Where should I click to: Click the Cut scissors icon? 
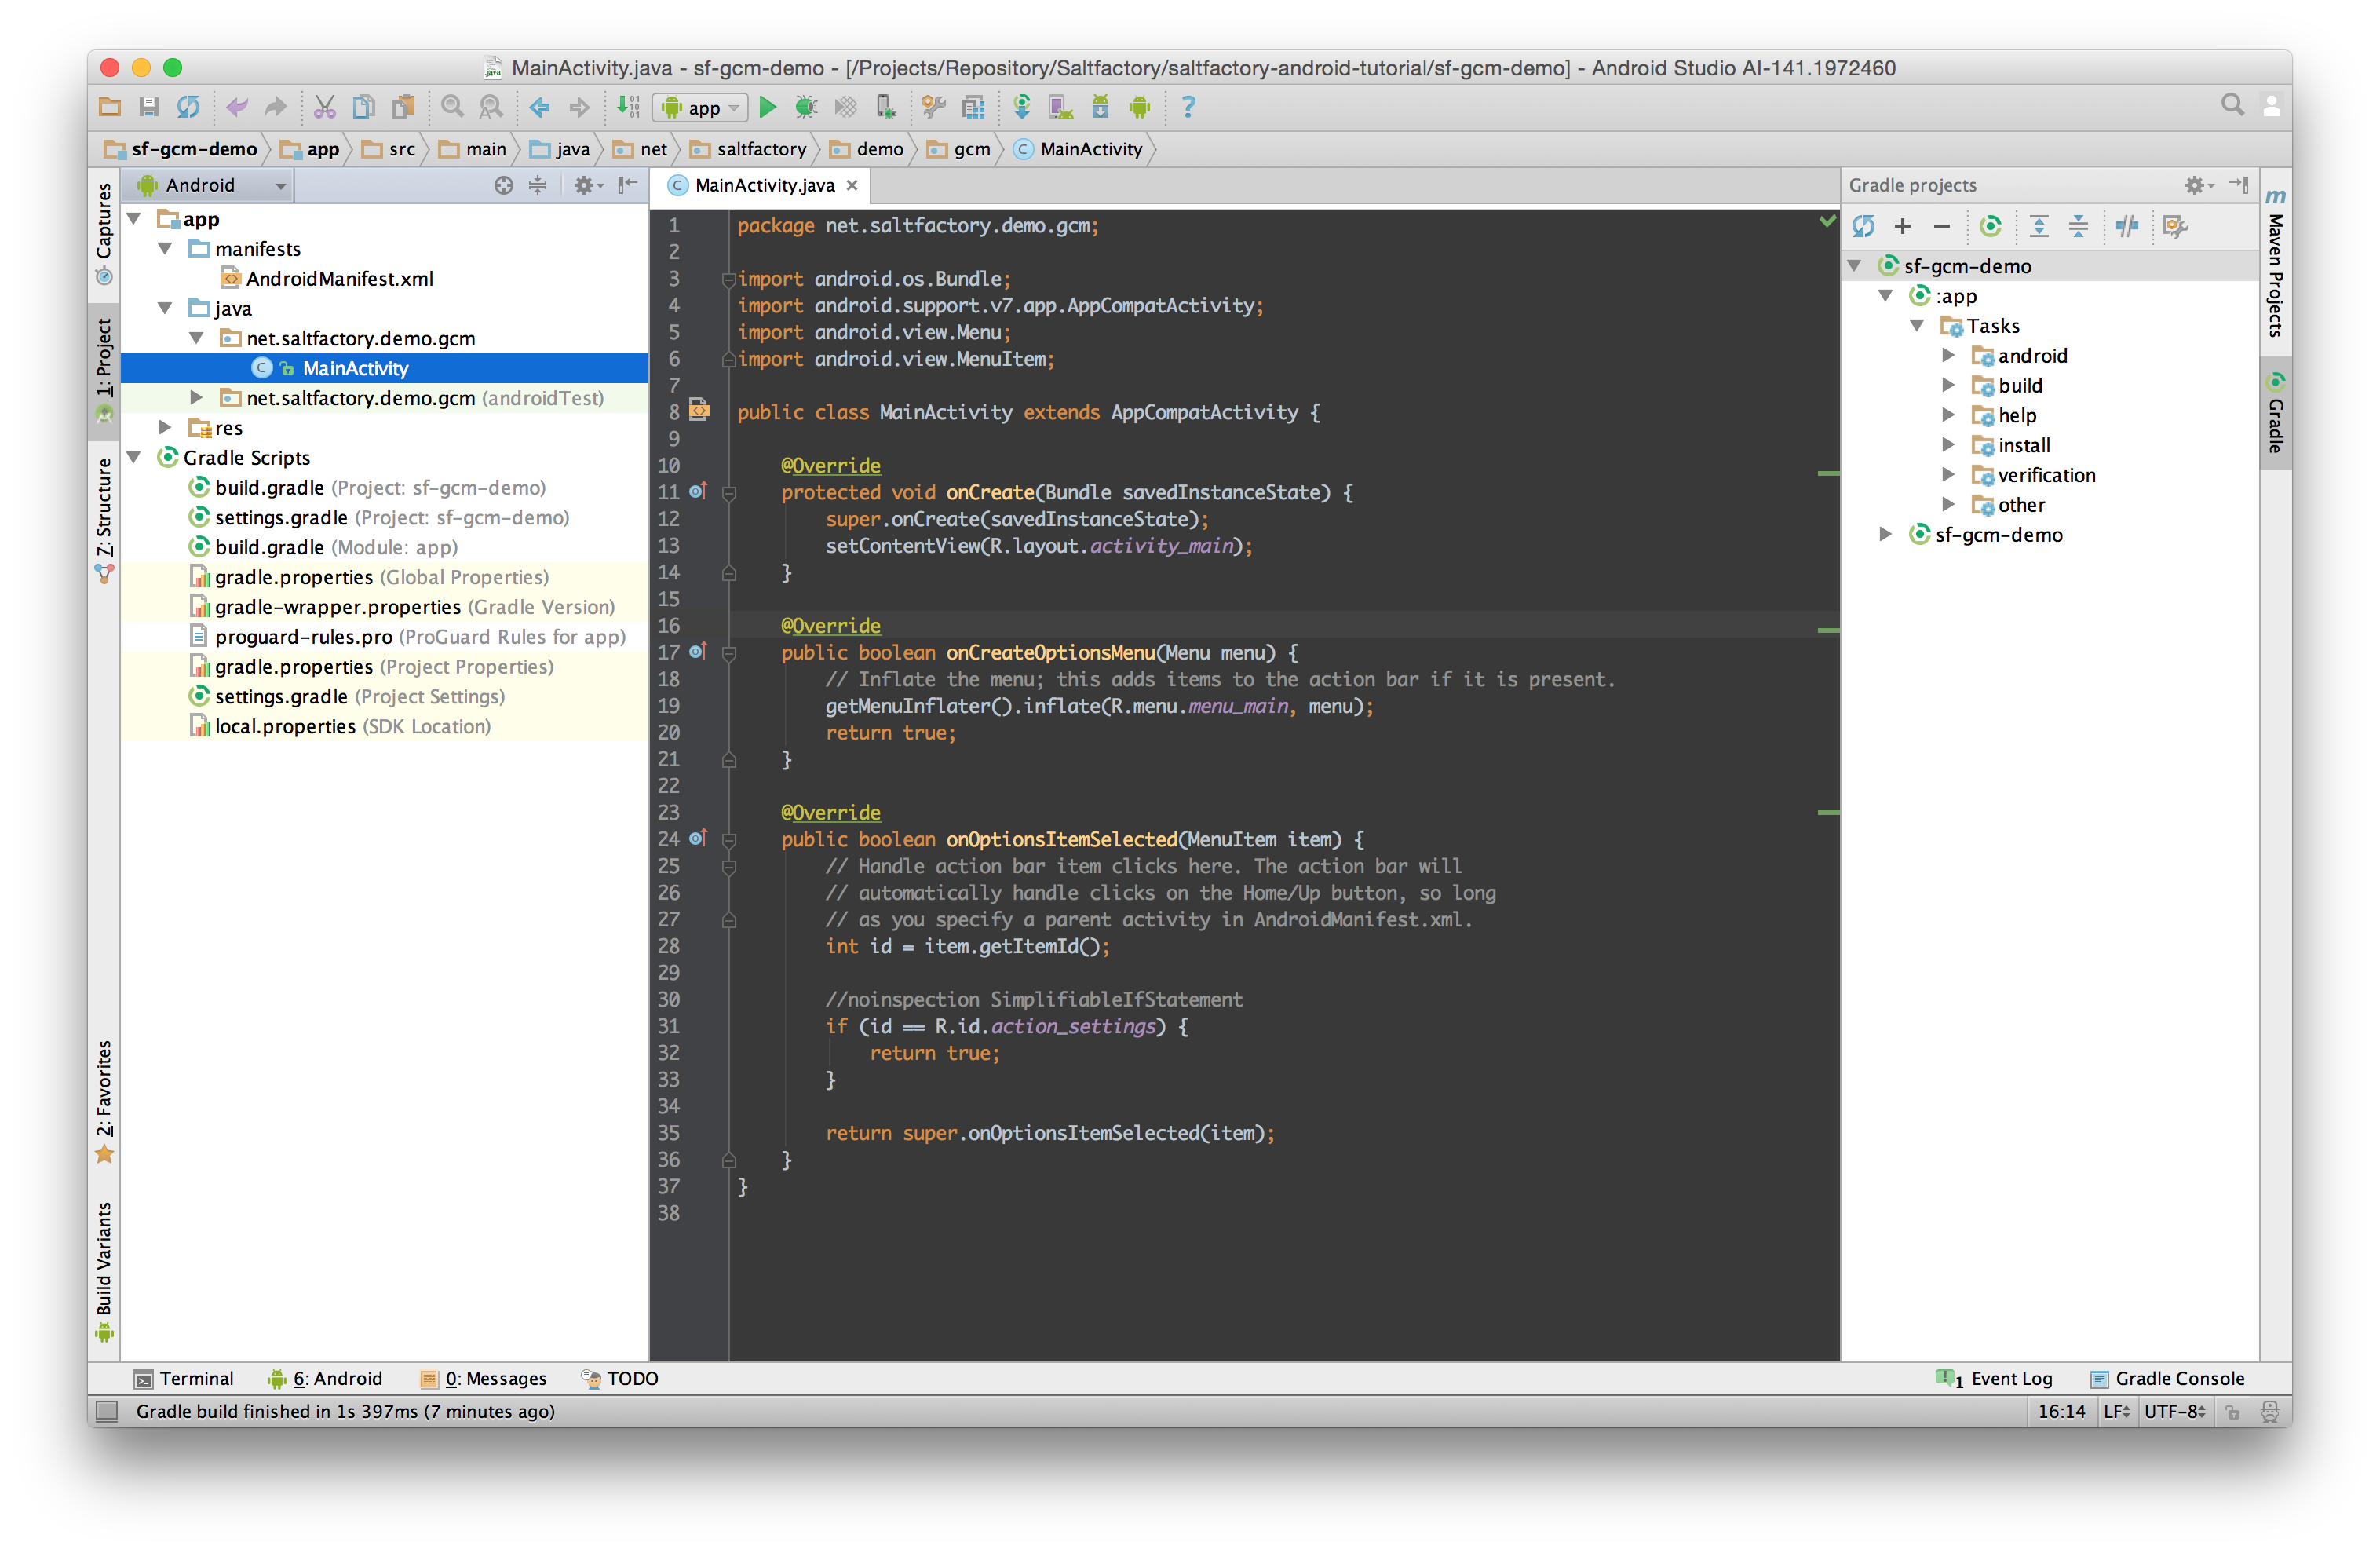(x=324, y=107)
